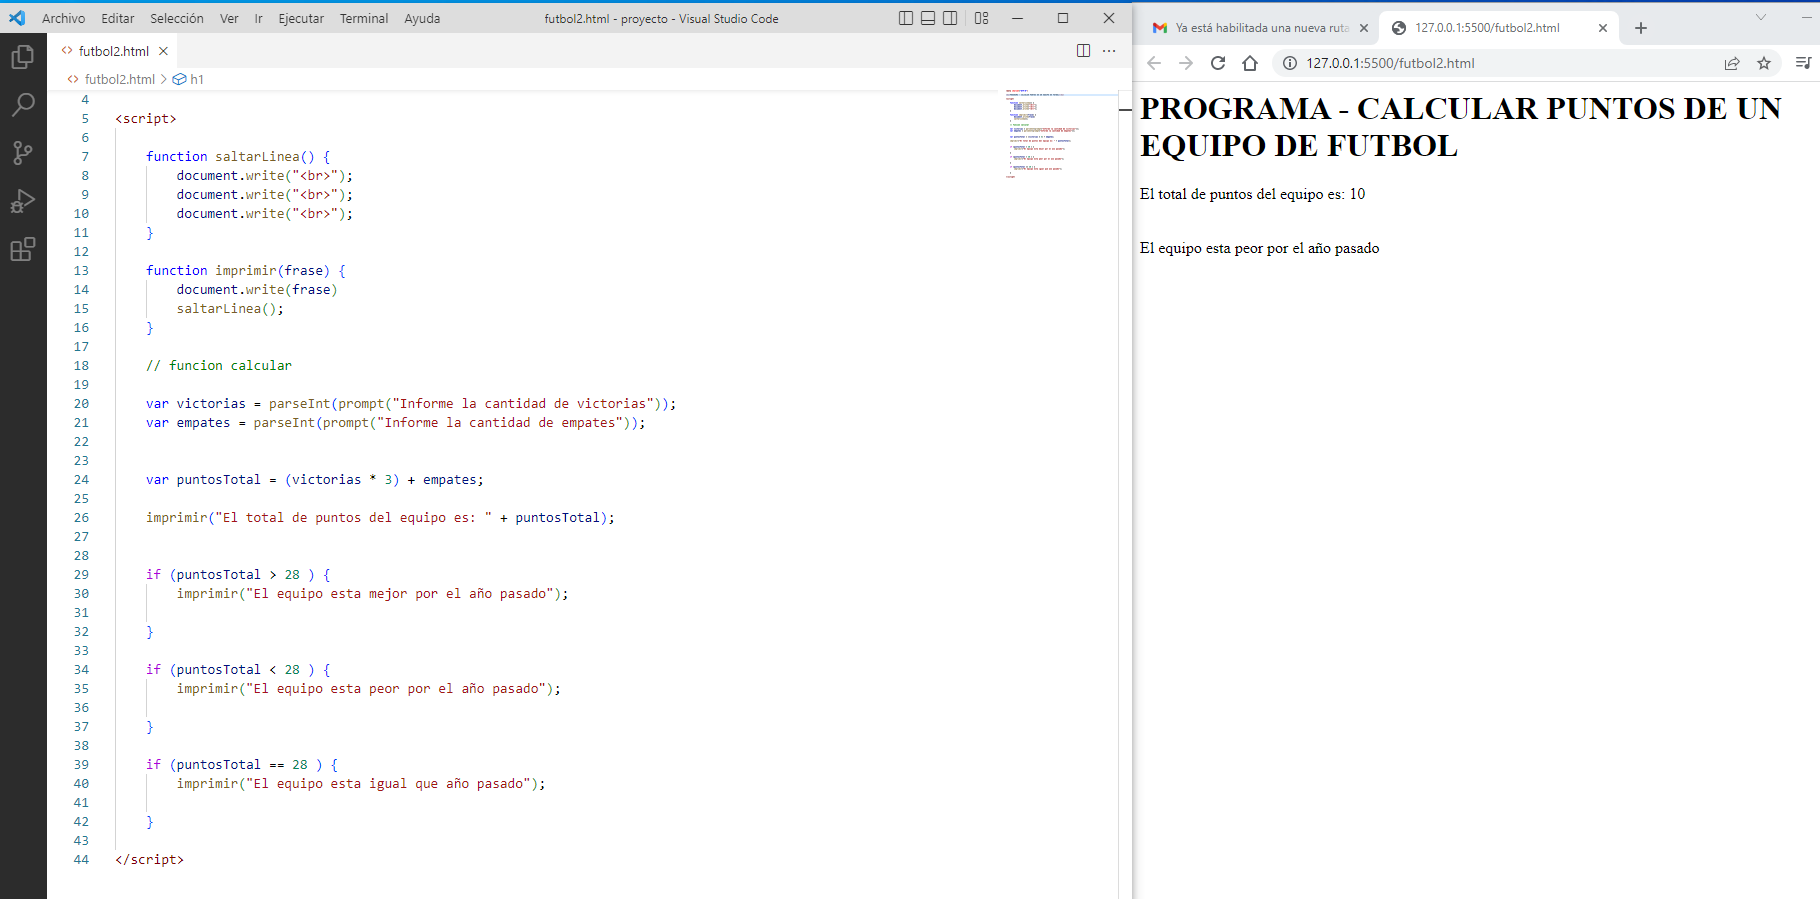Open the browser tab search chevron

click(1761, 17)
